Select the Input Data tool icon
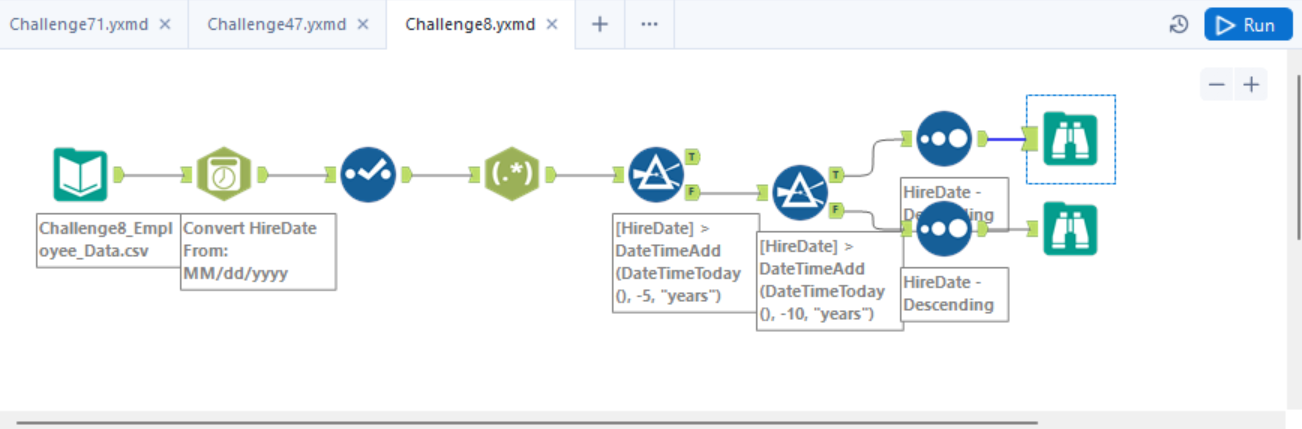The height and width of the screenshot is (429, 1302). point(79,174)
